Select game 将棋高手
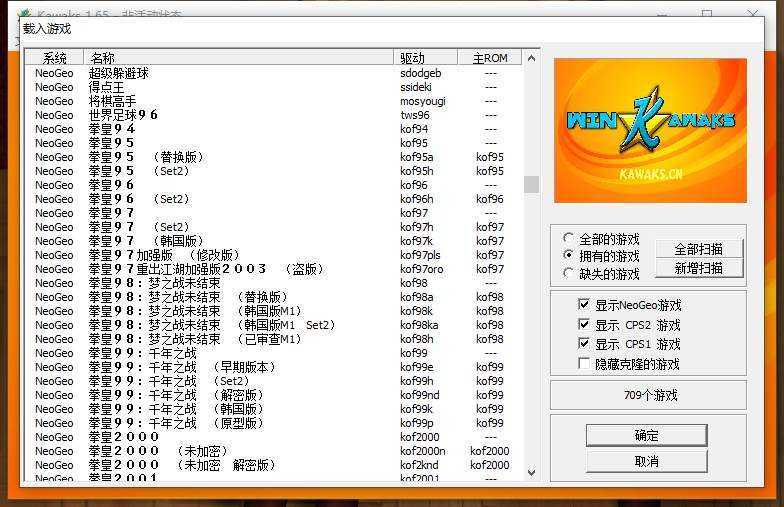Viewport: 784px width, 507px height. point(274,101)
